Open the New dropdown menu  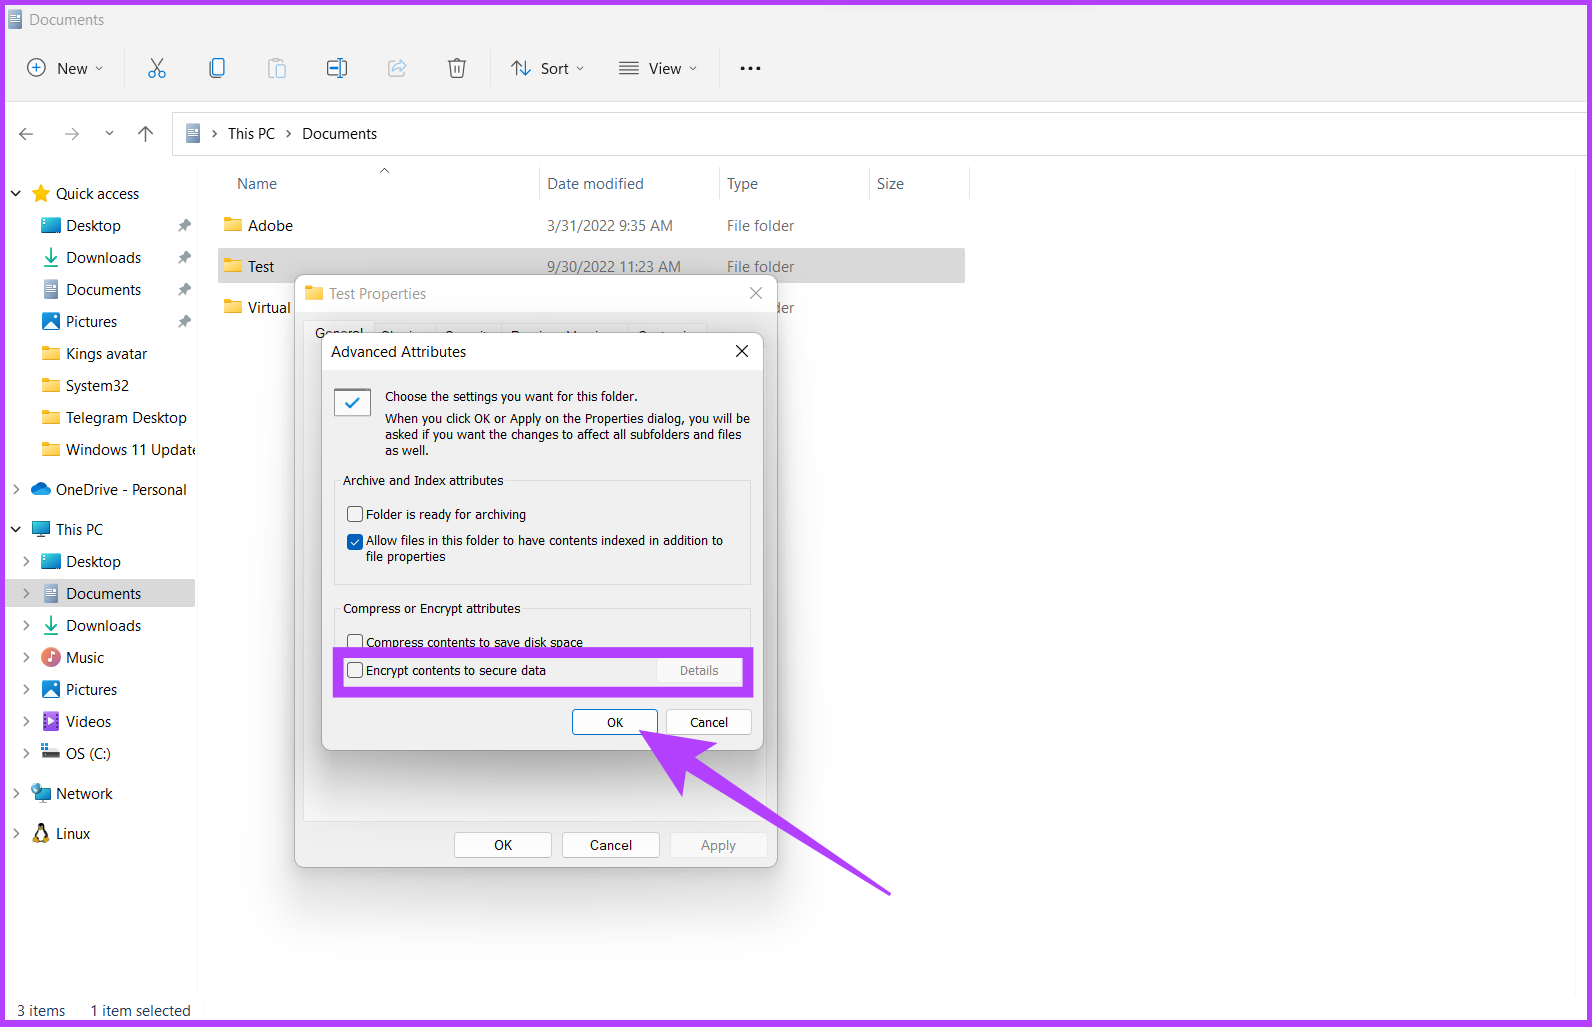pos(65,68)
